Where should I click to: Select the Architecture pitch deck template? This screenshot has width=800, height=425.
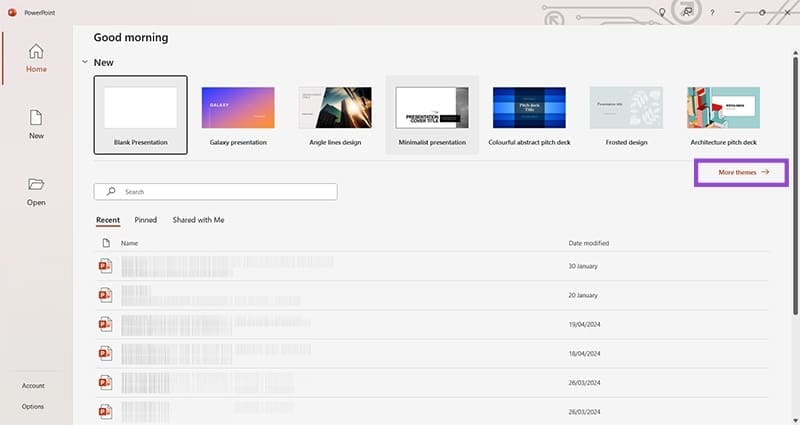point(723,115)
